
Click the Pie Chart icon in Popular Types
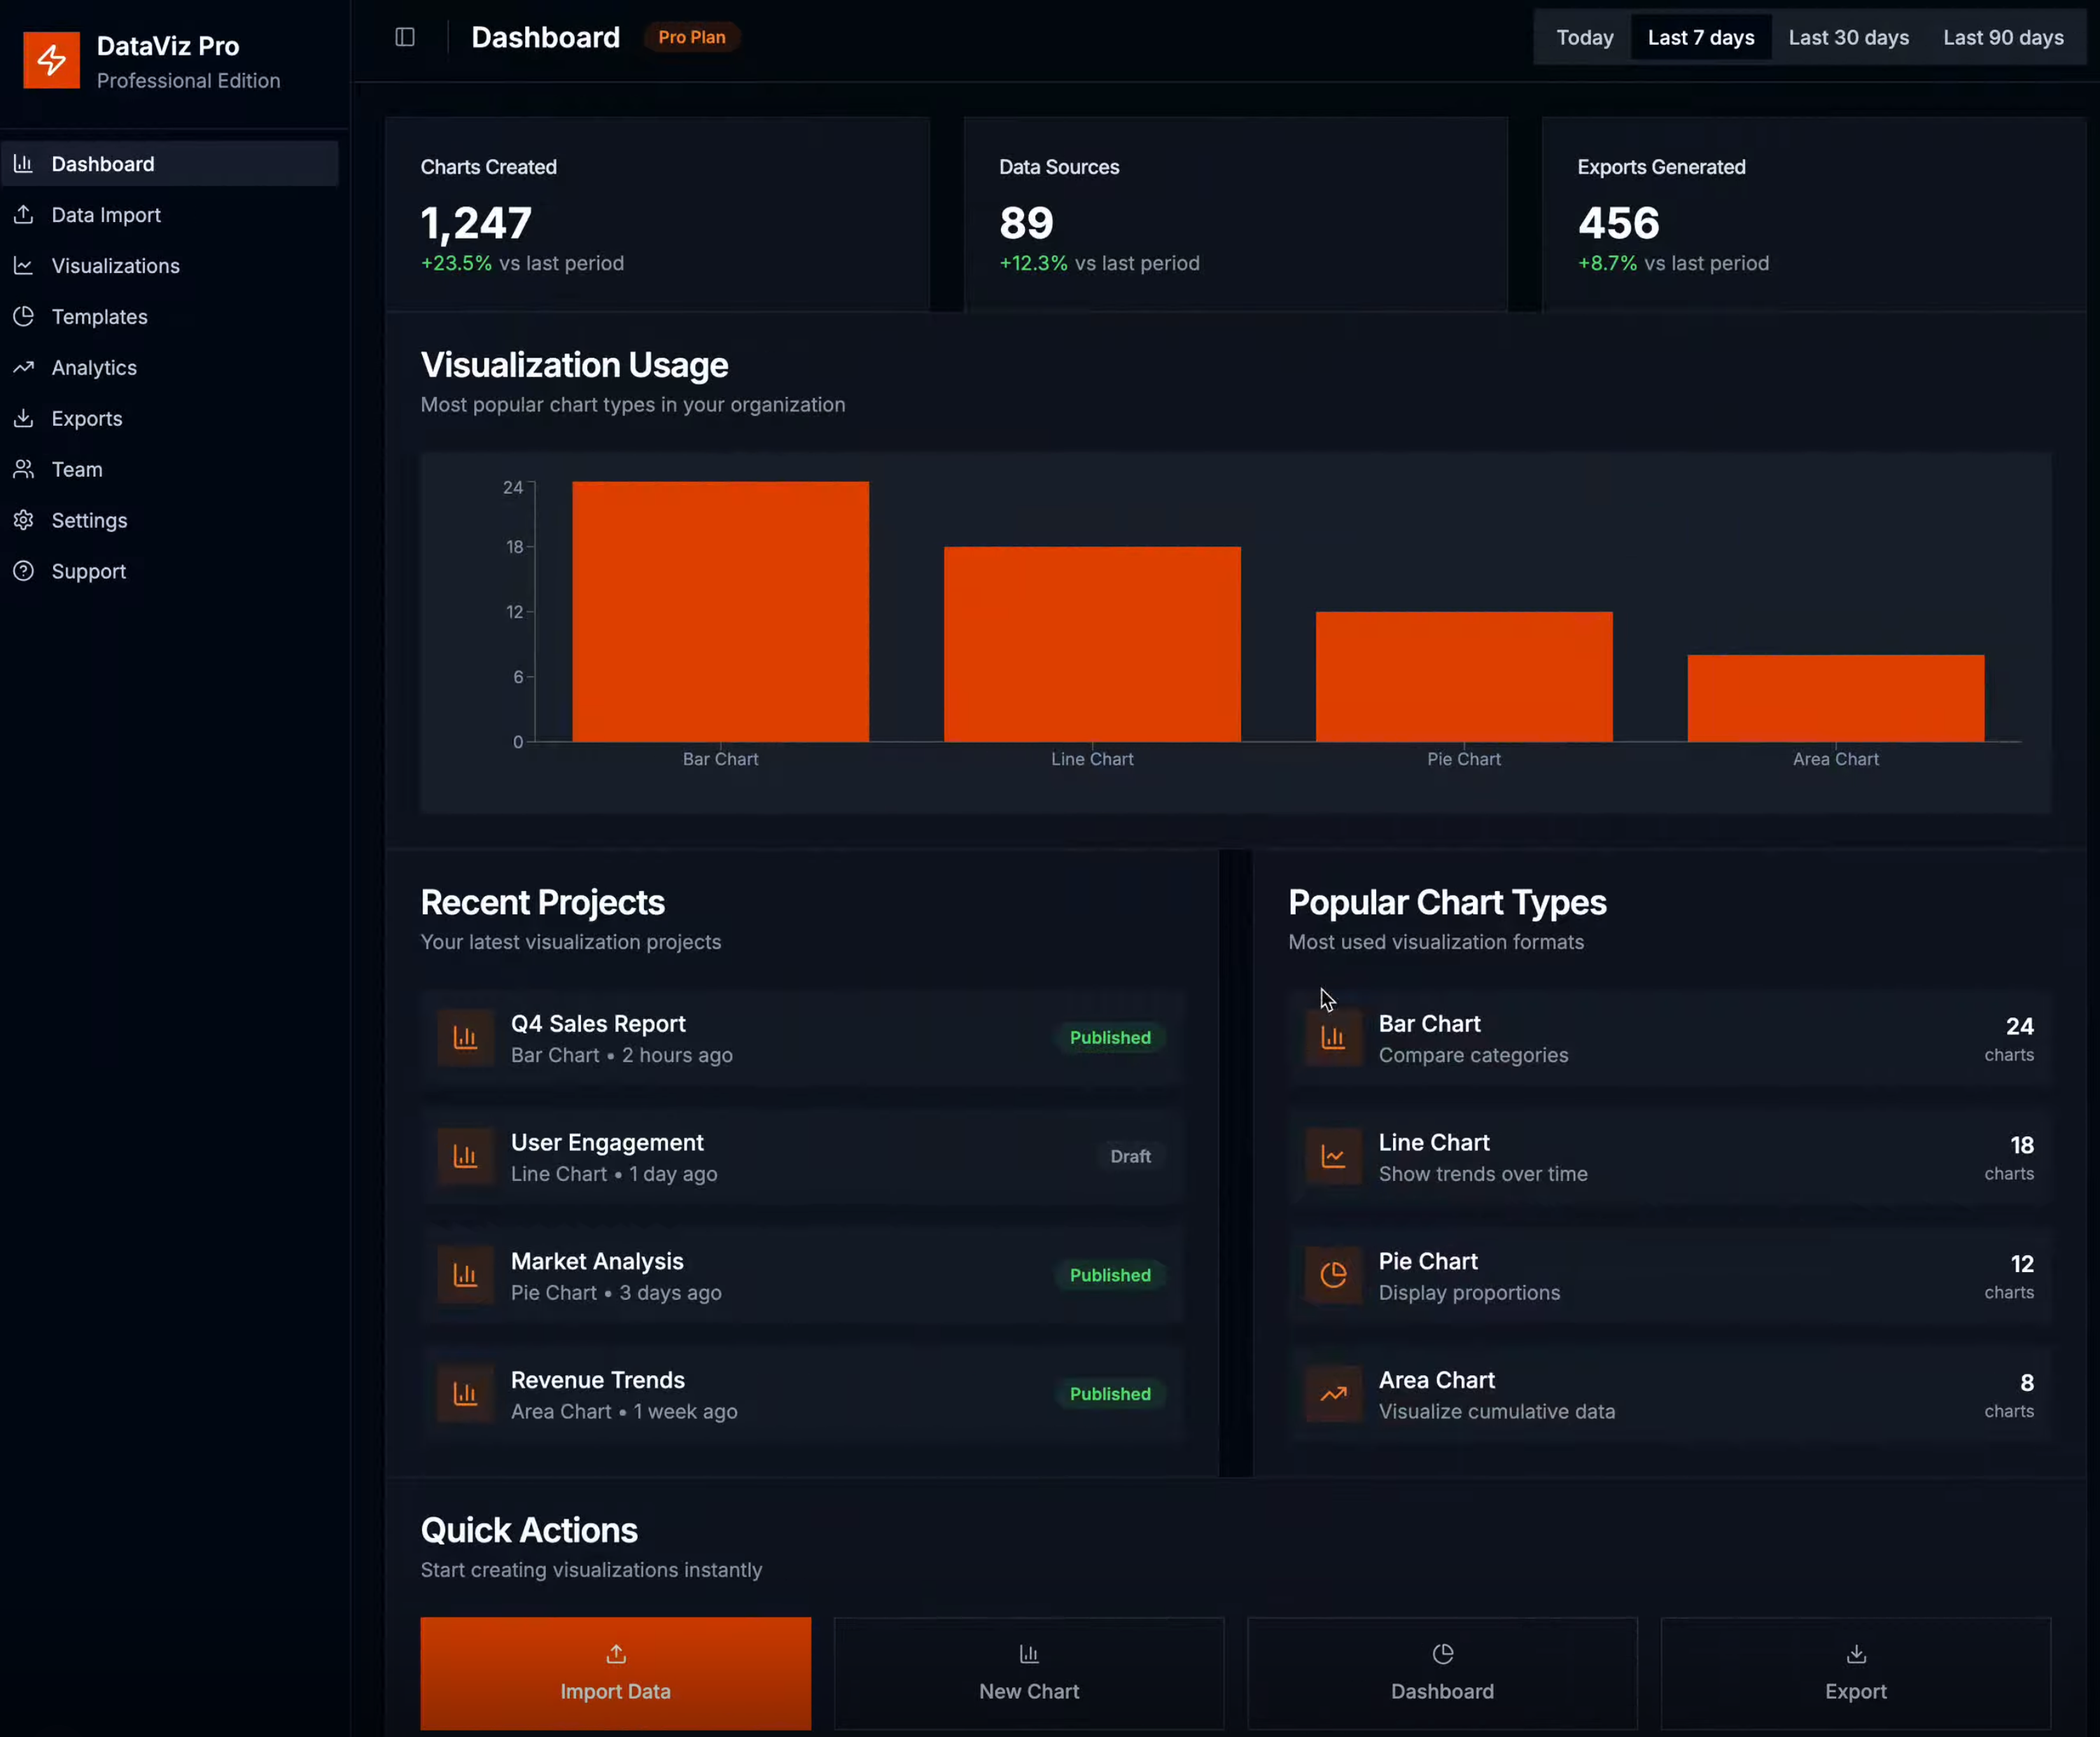click(x=1333, y=1275)
